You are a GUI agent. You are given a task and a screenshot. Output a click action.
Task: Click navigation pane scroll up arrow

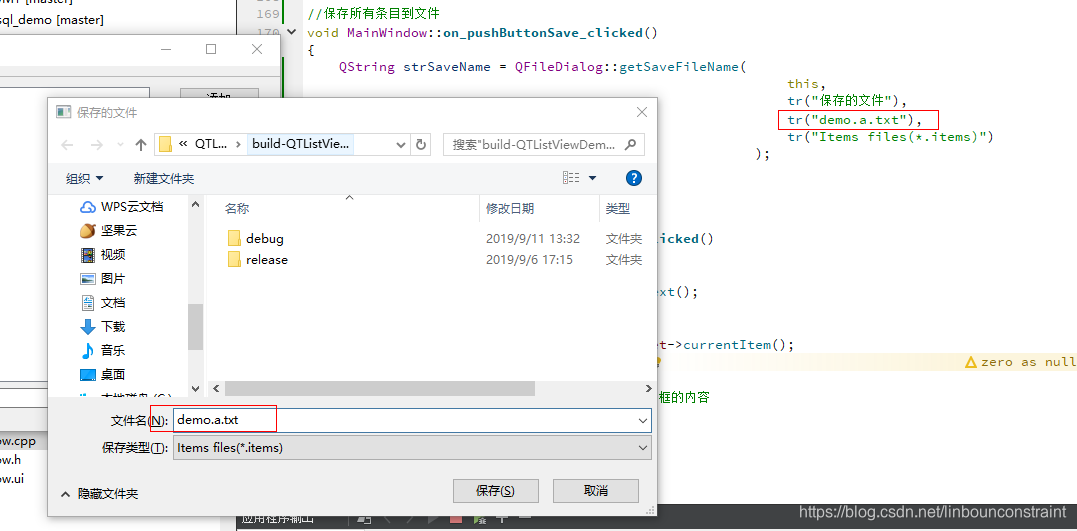[196, 204]
